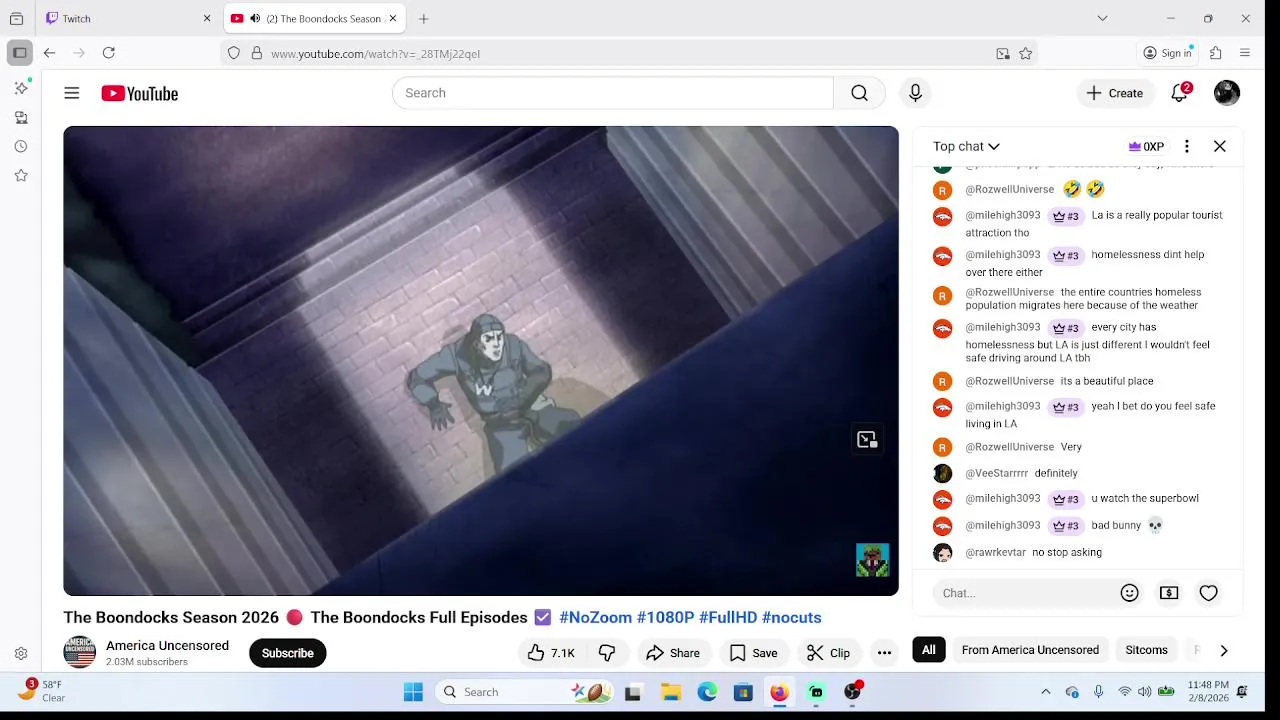List all tabs with the dropdown arrow
Image resolution: width=1280 pixels, height=720 pixels.
(x=1102, y=18)
